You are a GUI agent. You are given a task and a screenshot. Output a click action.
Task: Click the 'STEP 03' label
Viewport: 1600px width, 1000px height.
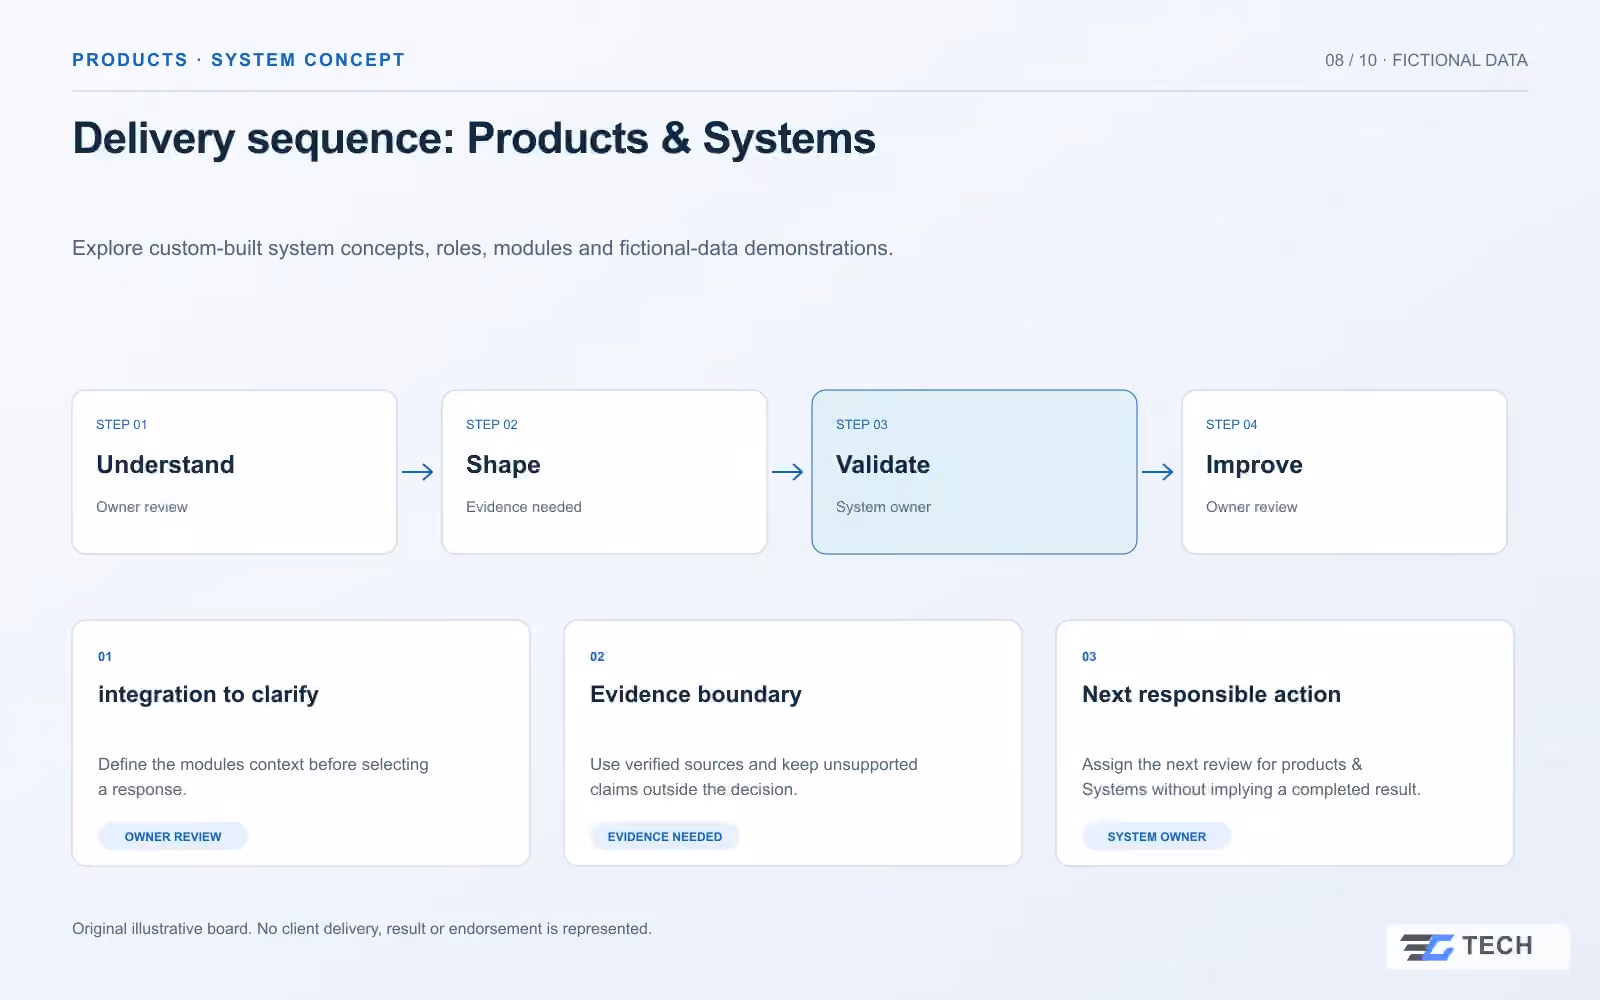tap(862, 424)
